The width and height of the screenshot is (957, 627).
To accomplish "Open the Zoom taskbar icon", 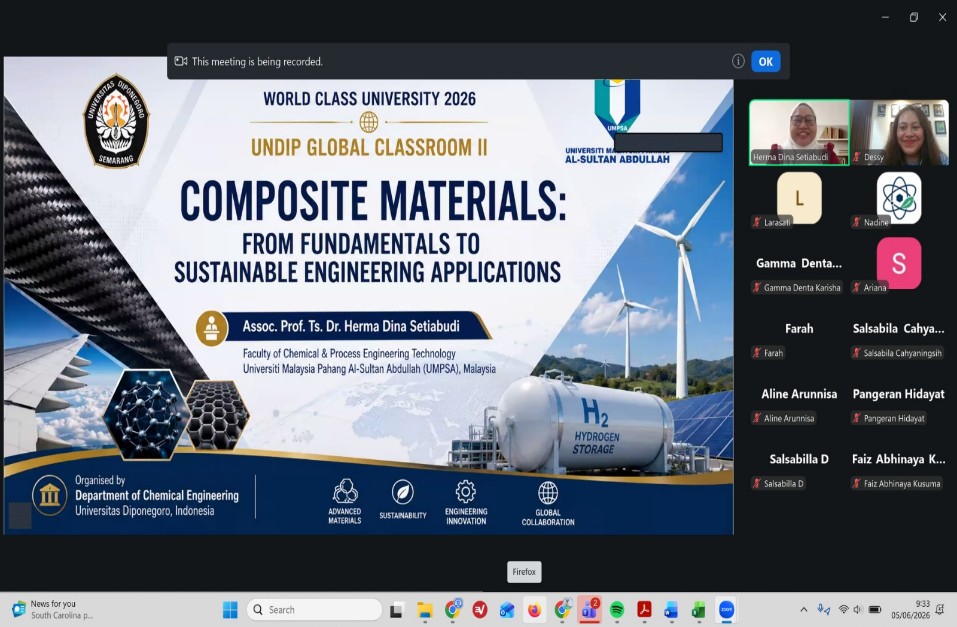I will 726,610.
